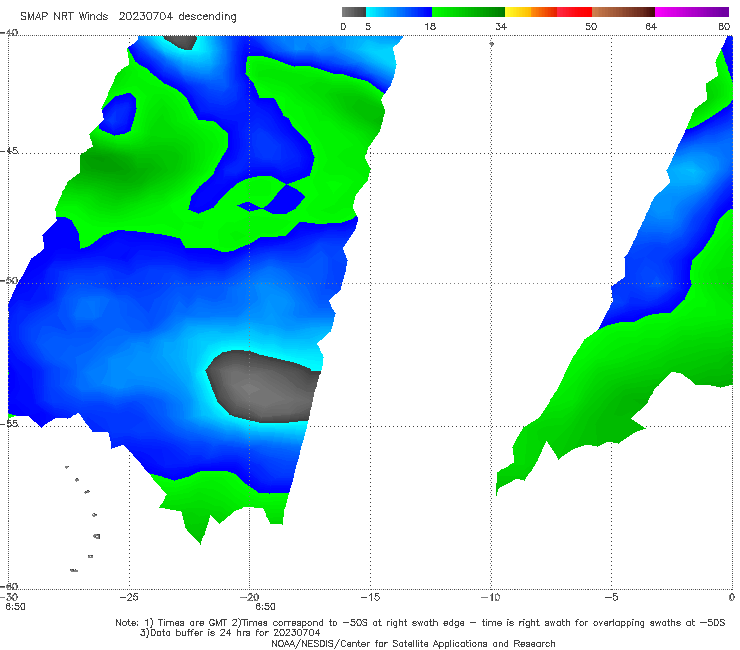Click the latitude axis label '-55'

(x=9, y=424)
